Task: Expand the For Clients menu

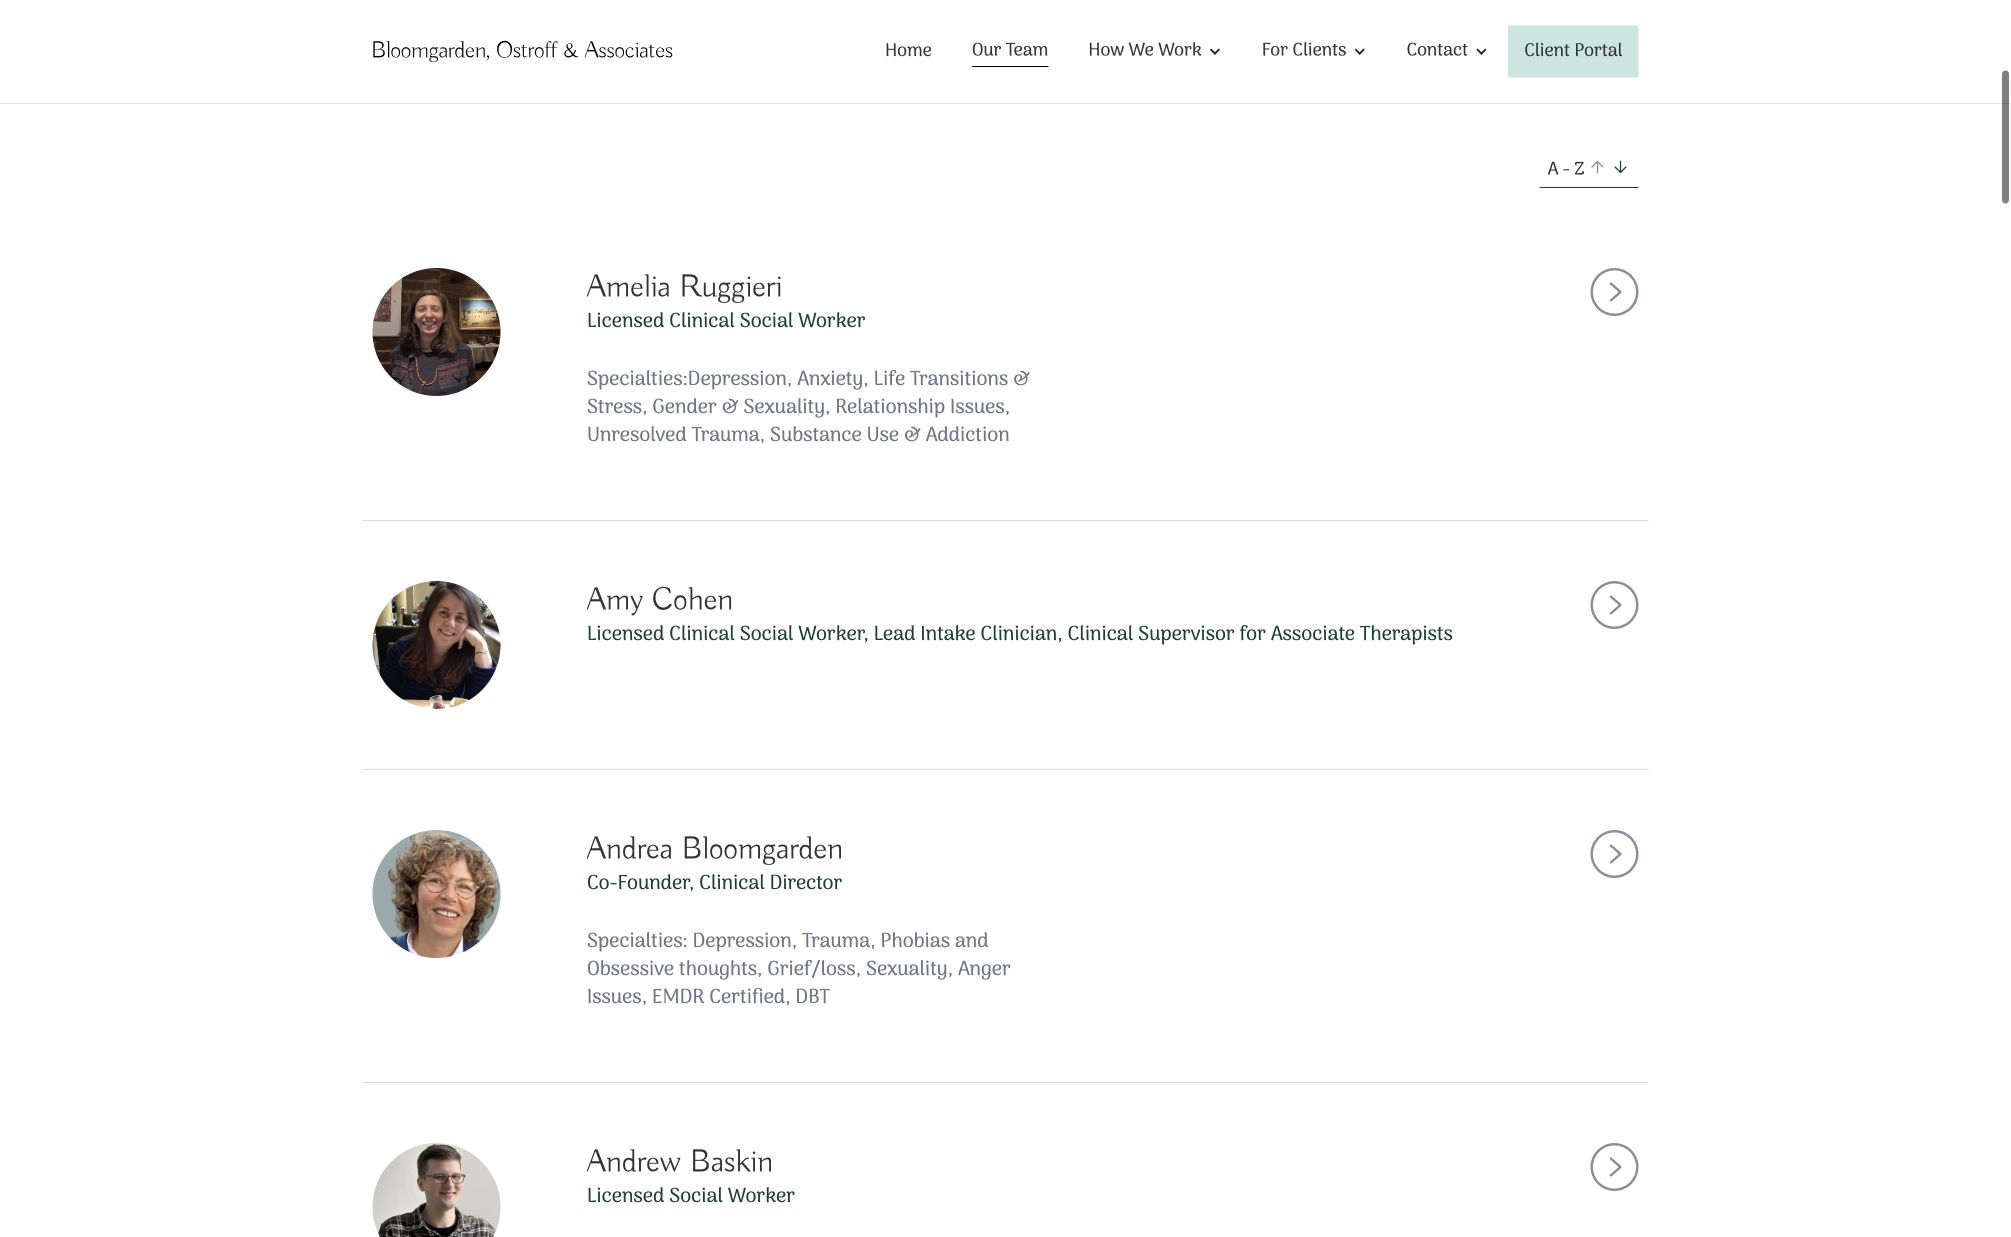Action: [x=1313, y=50]
